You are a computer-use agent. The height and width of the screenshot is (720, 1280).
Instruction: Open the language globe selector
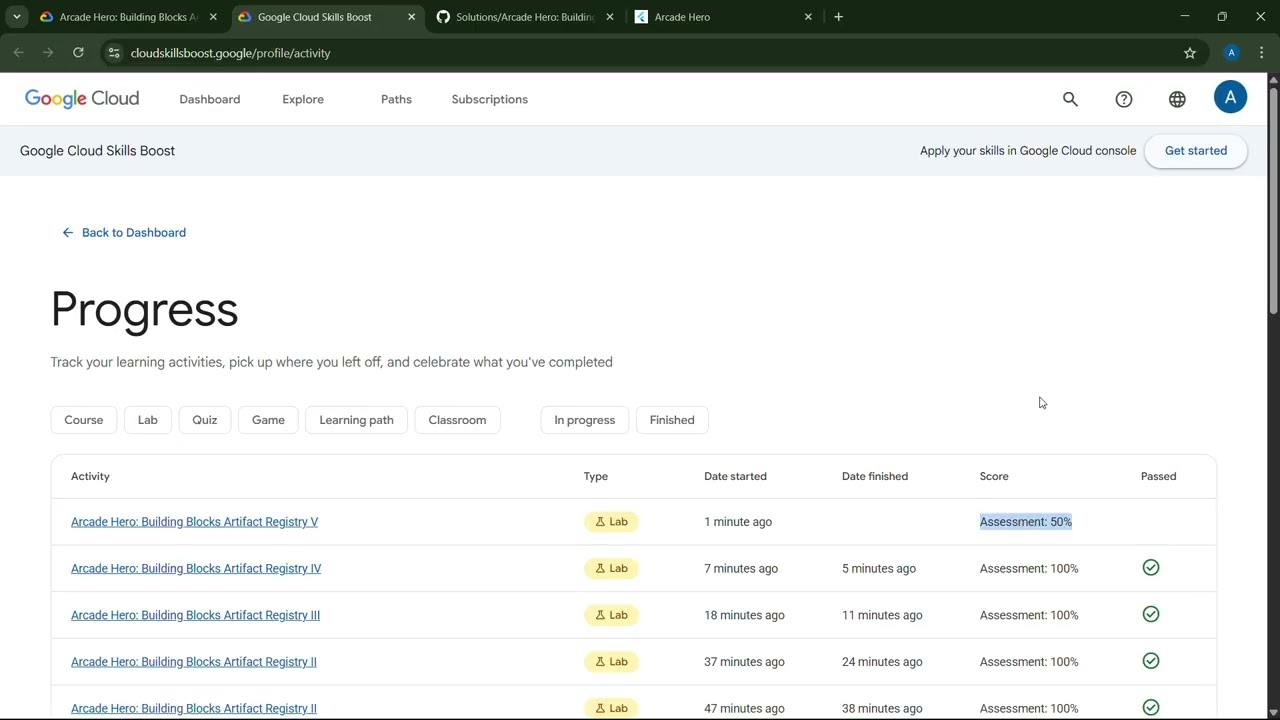(1177, 99)
